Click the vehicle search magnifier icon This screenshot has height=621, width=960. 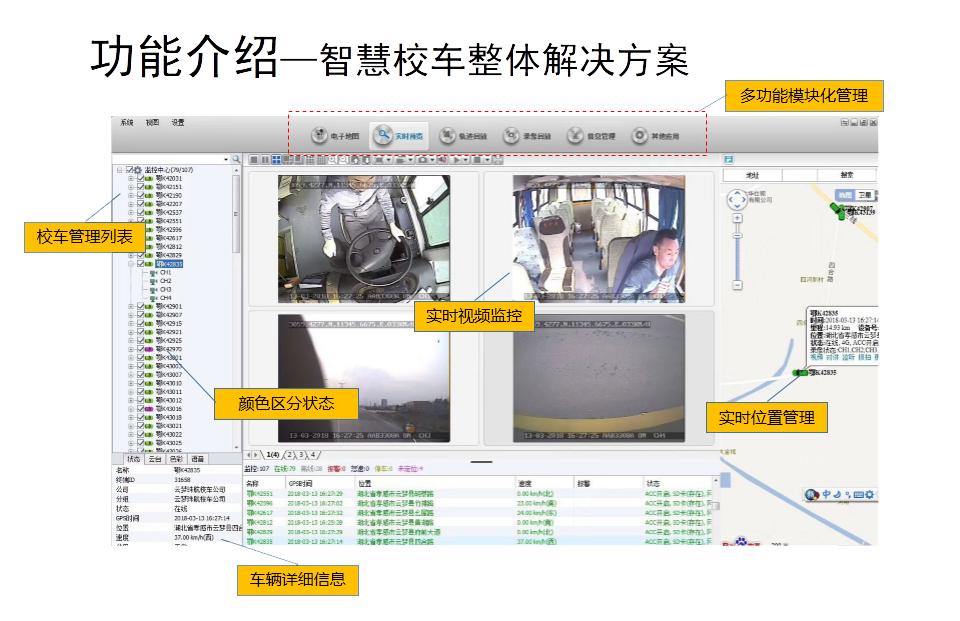point(237,159)
